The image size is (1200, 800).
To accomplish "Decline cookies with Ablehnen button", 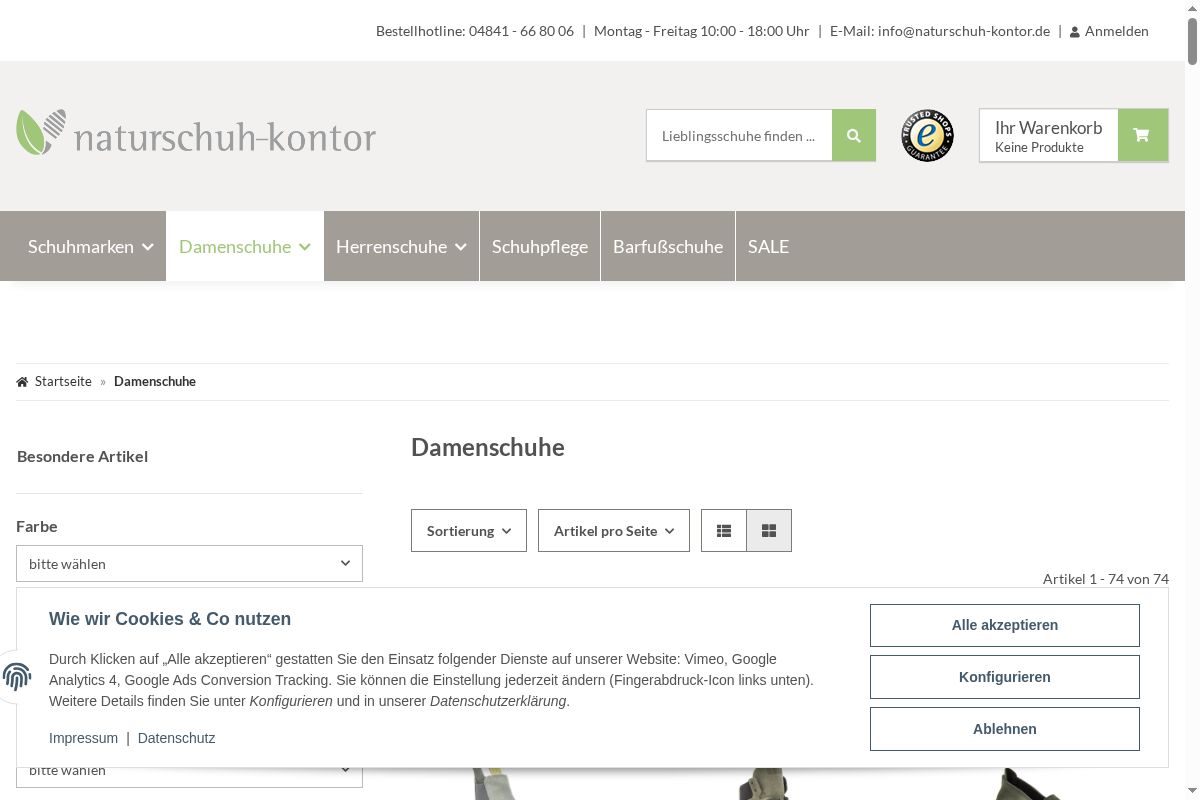I will pyautogui.click(x=1004, y=729).
